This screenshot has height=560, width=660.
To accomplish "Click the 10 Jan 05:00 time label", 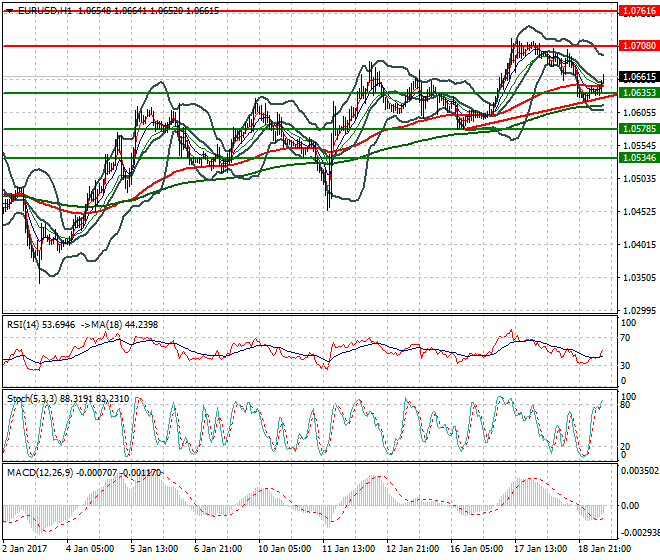I will click(x=284, y=549).
